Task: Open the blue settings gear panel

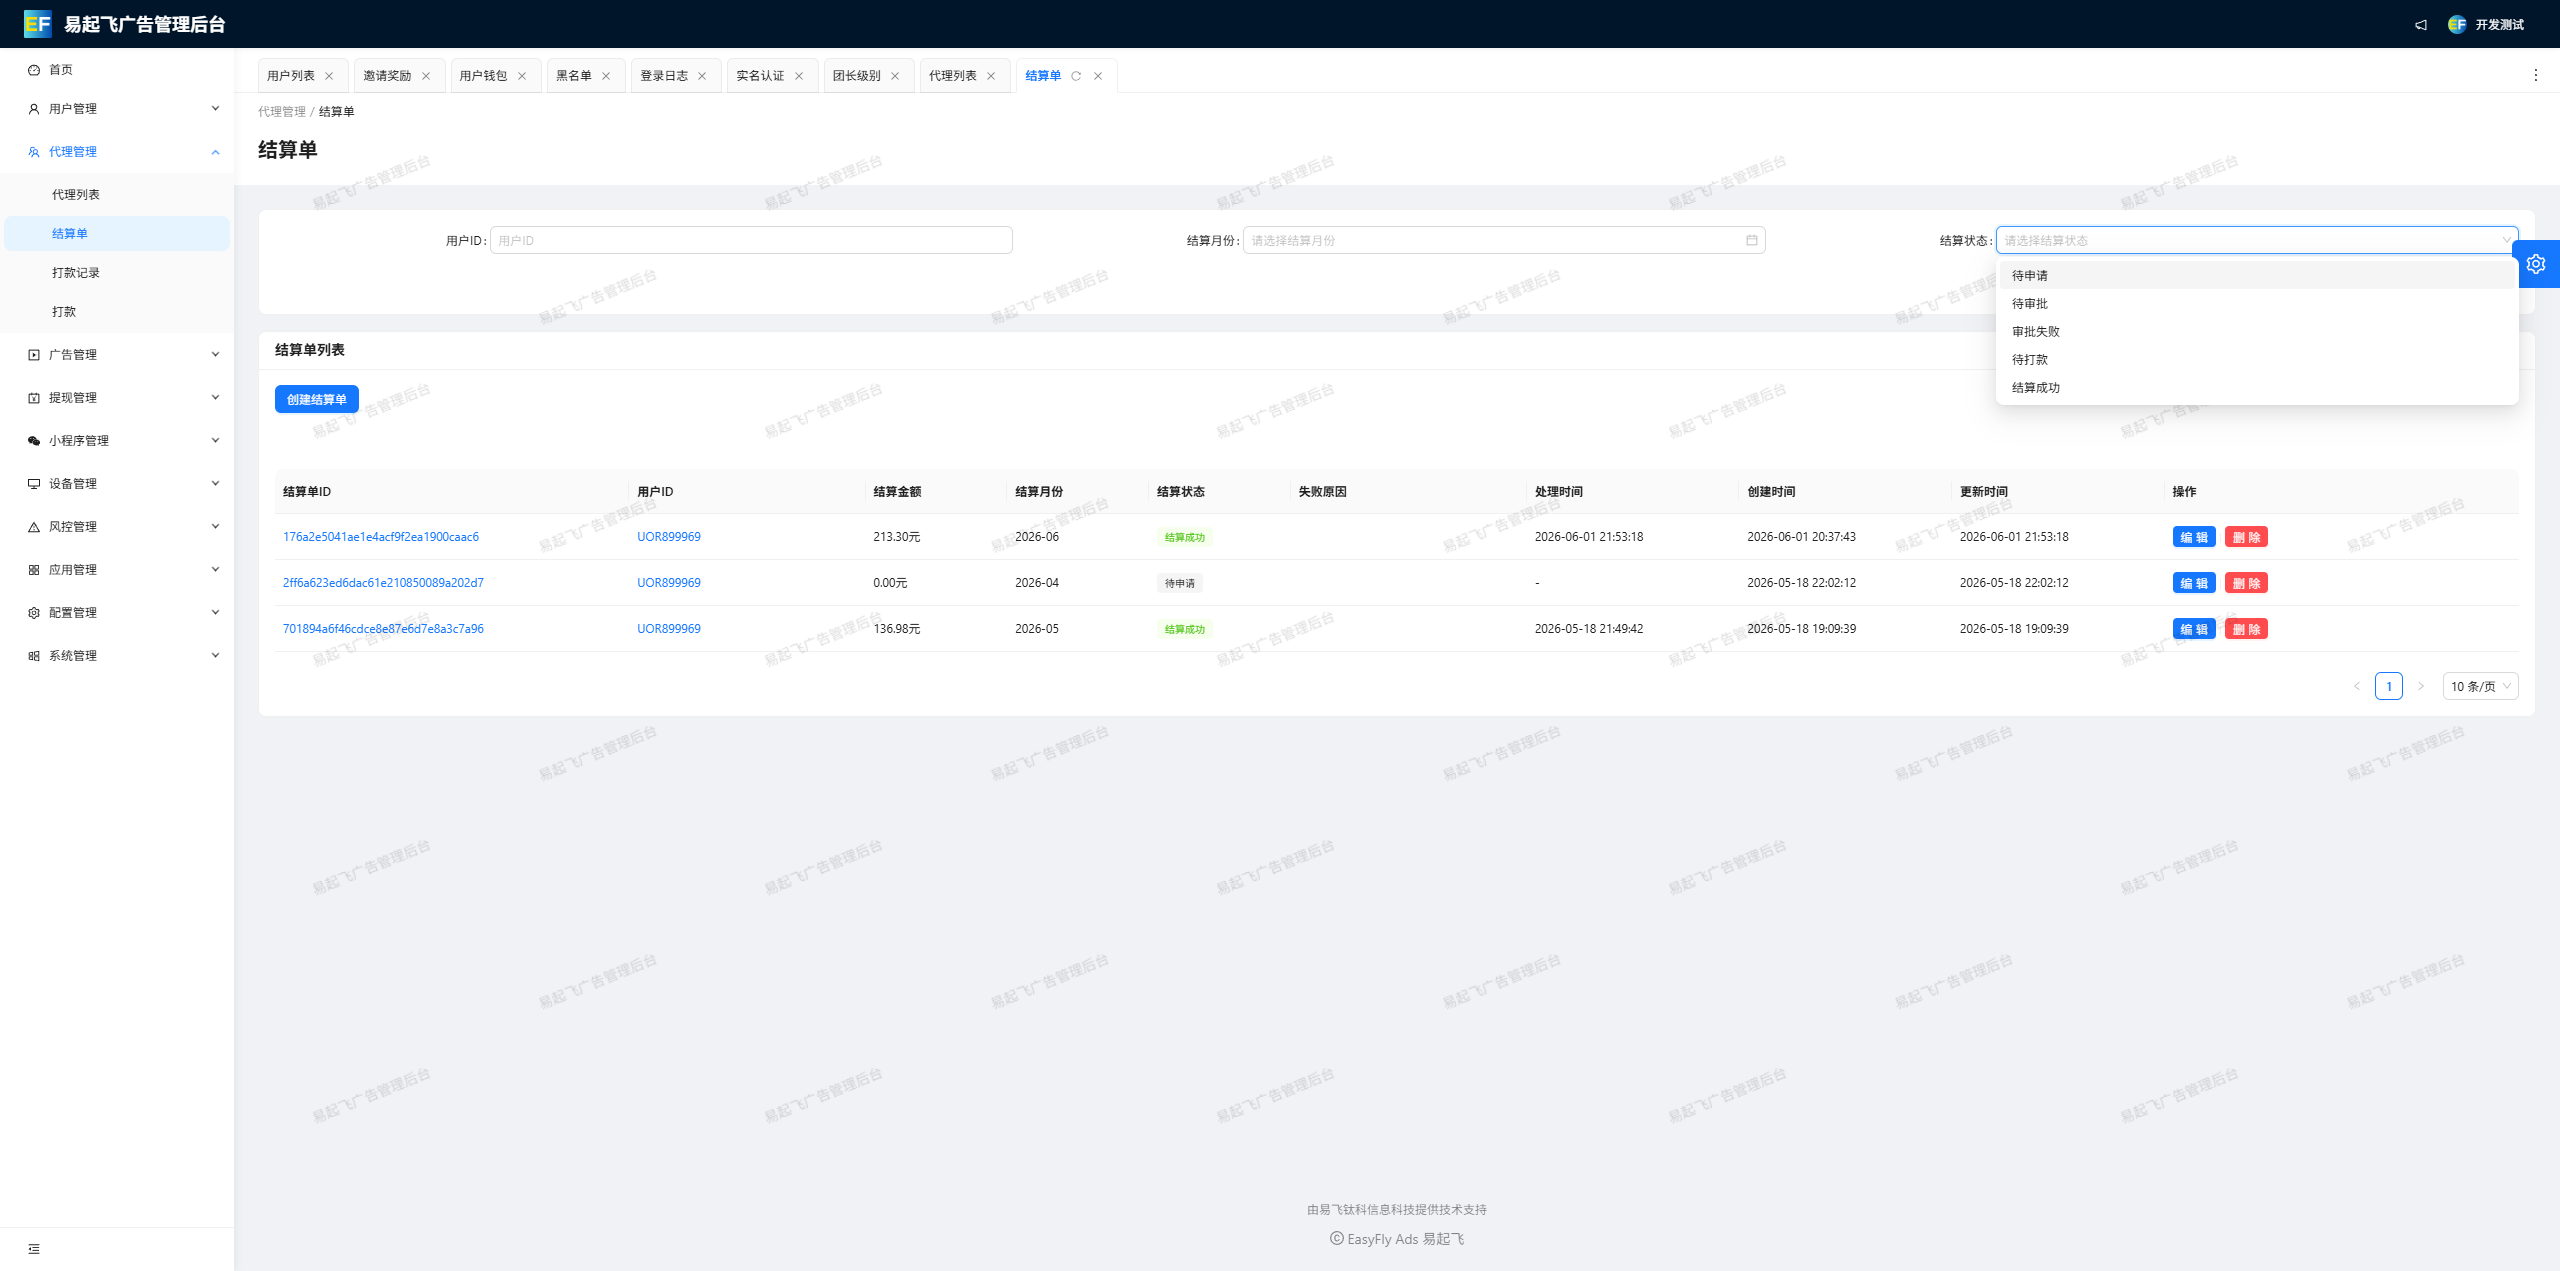Action: (2536, 264)
